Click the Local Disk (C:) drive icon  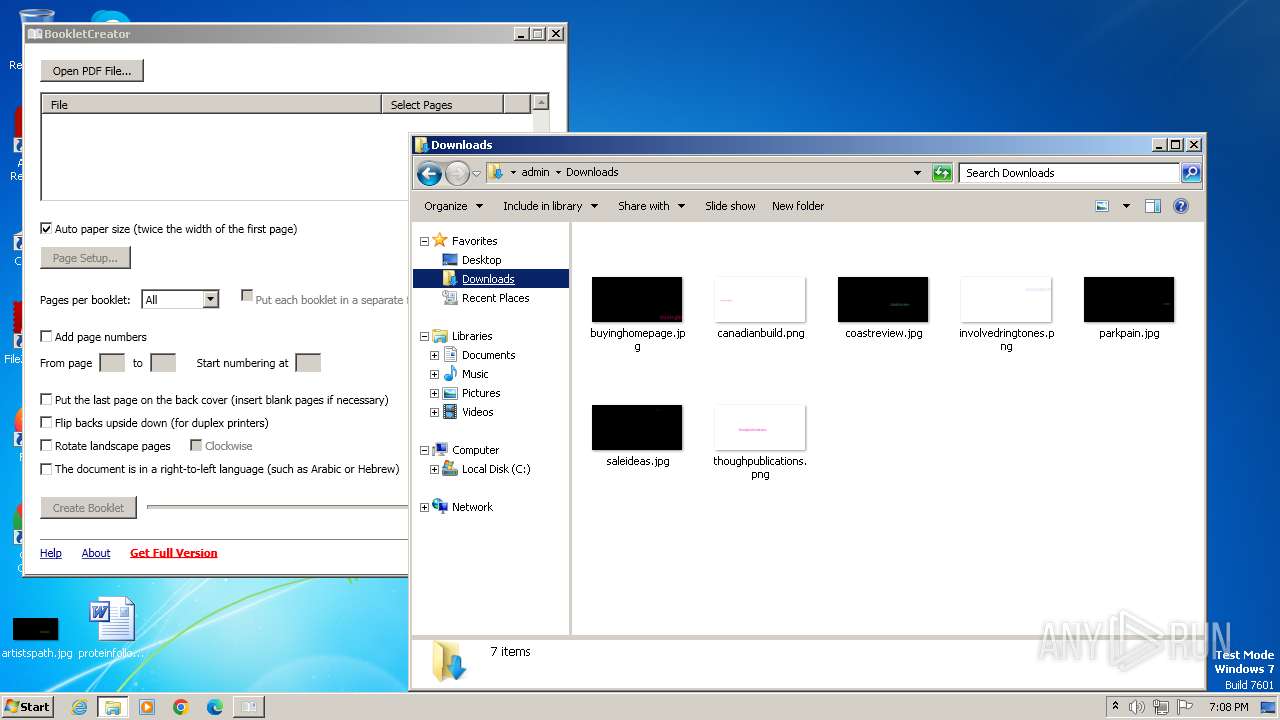coord(450,469)
